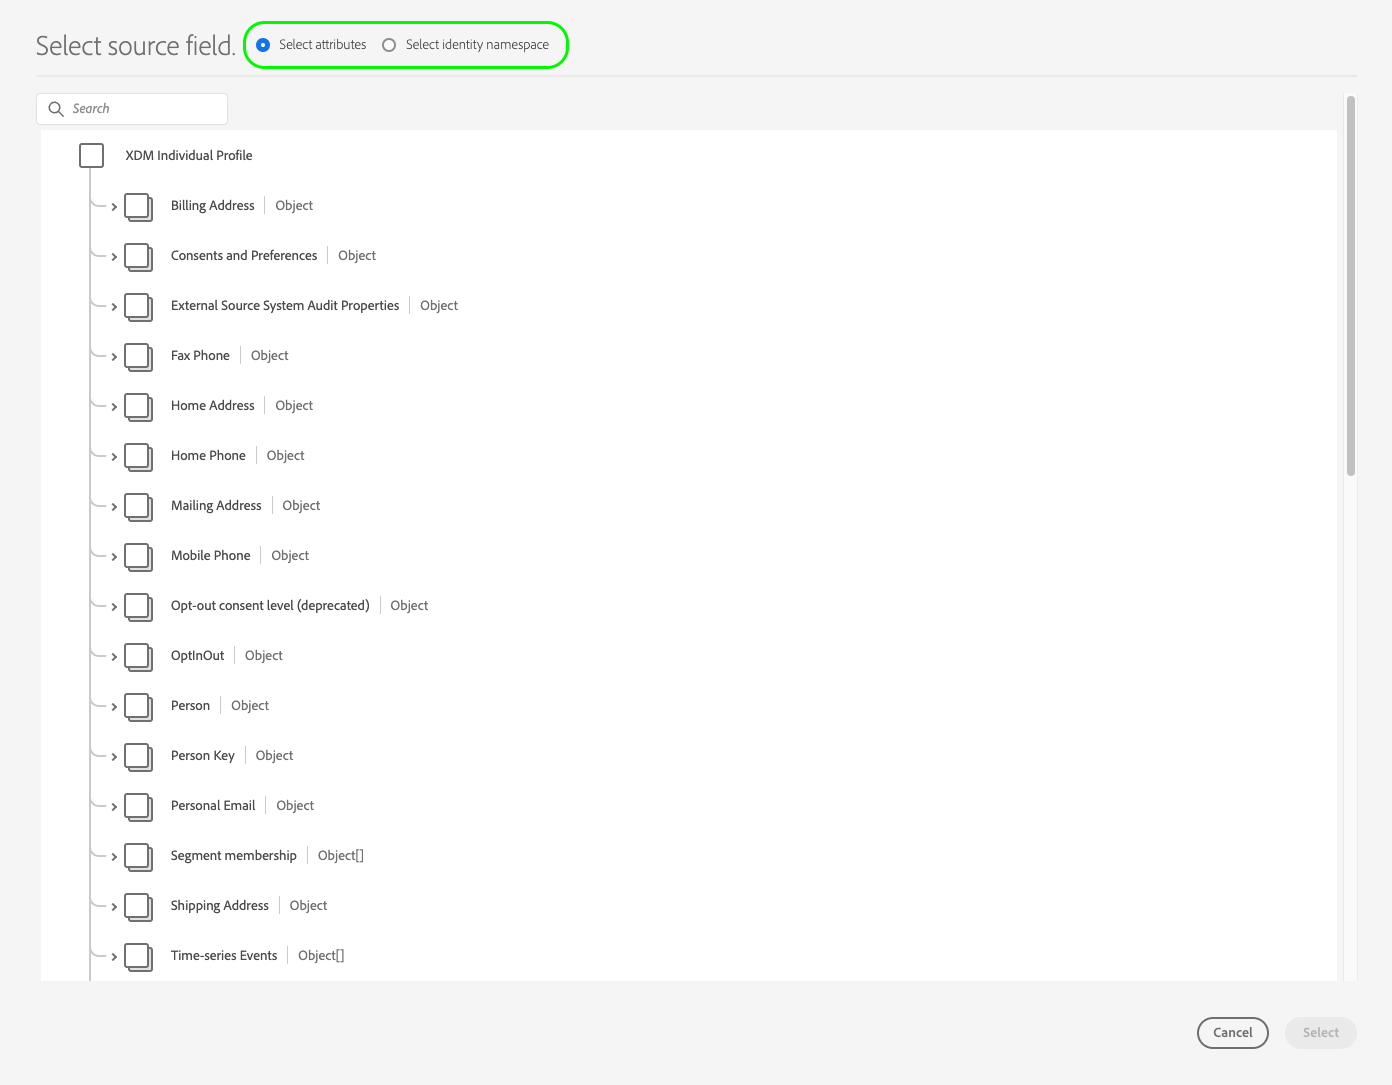Viewport: 1392px width, 1085px height.
Task: Click the search magnifier icon
Action: (56, 109)
